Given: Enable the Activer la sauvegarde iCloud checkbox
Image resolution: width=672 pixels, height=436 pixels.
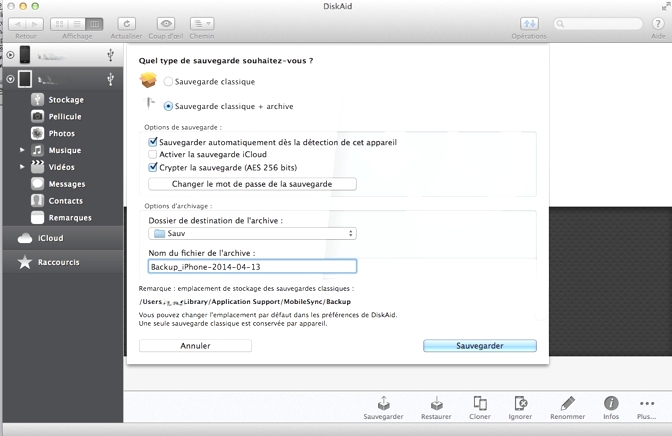Looking at the screenshot, I should [152, 155].
